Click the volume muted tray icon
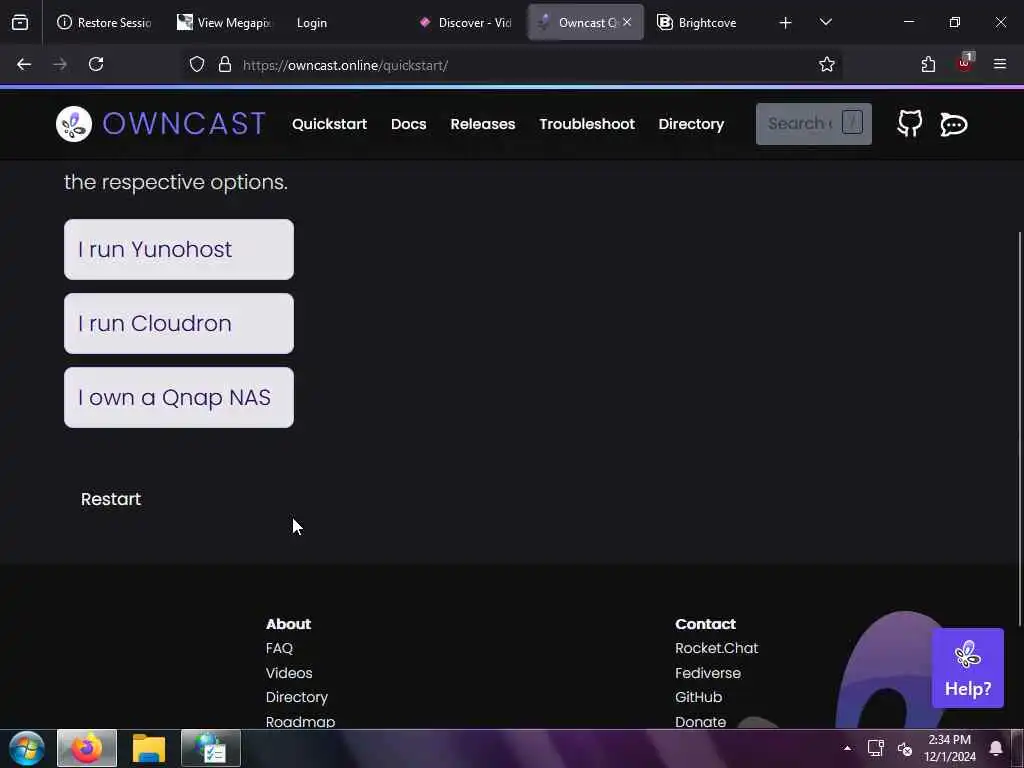This screenshot has width=1024, height=768. (x=904, y=748)
